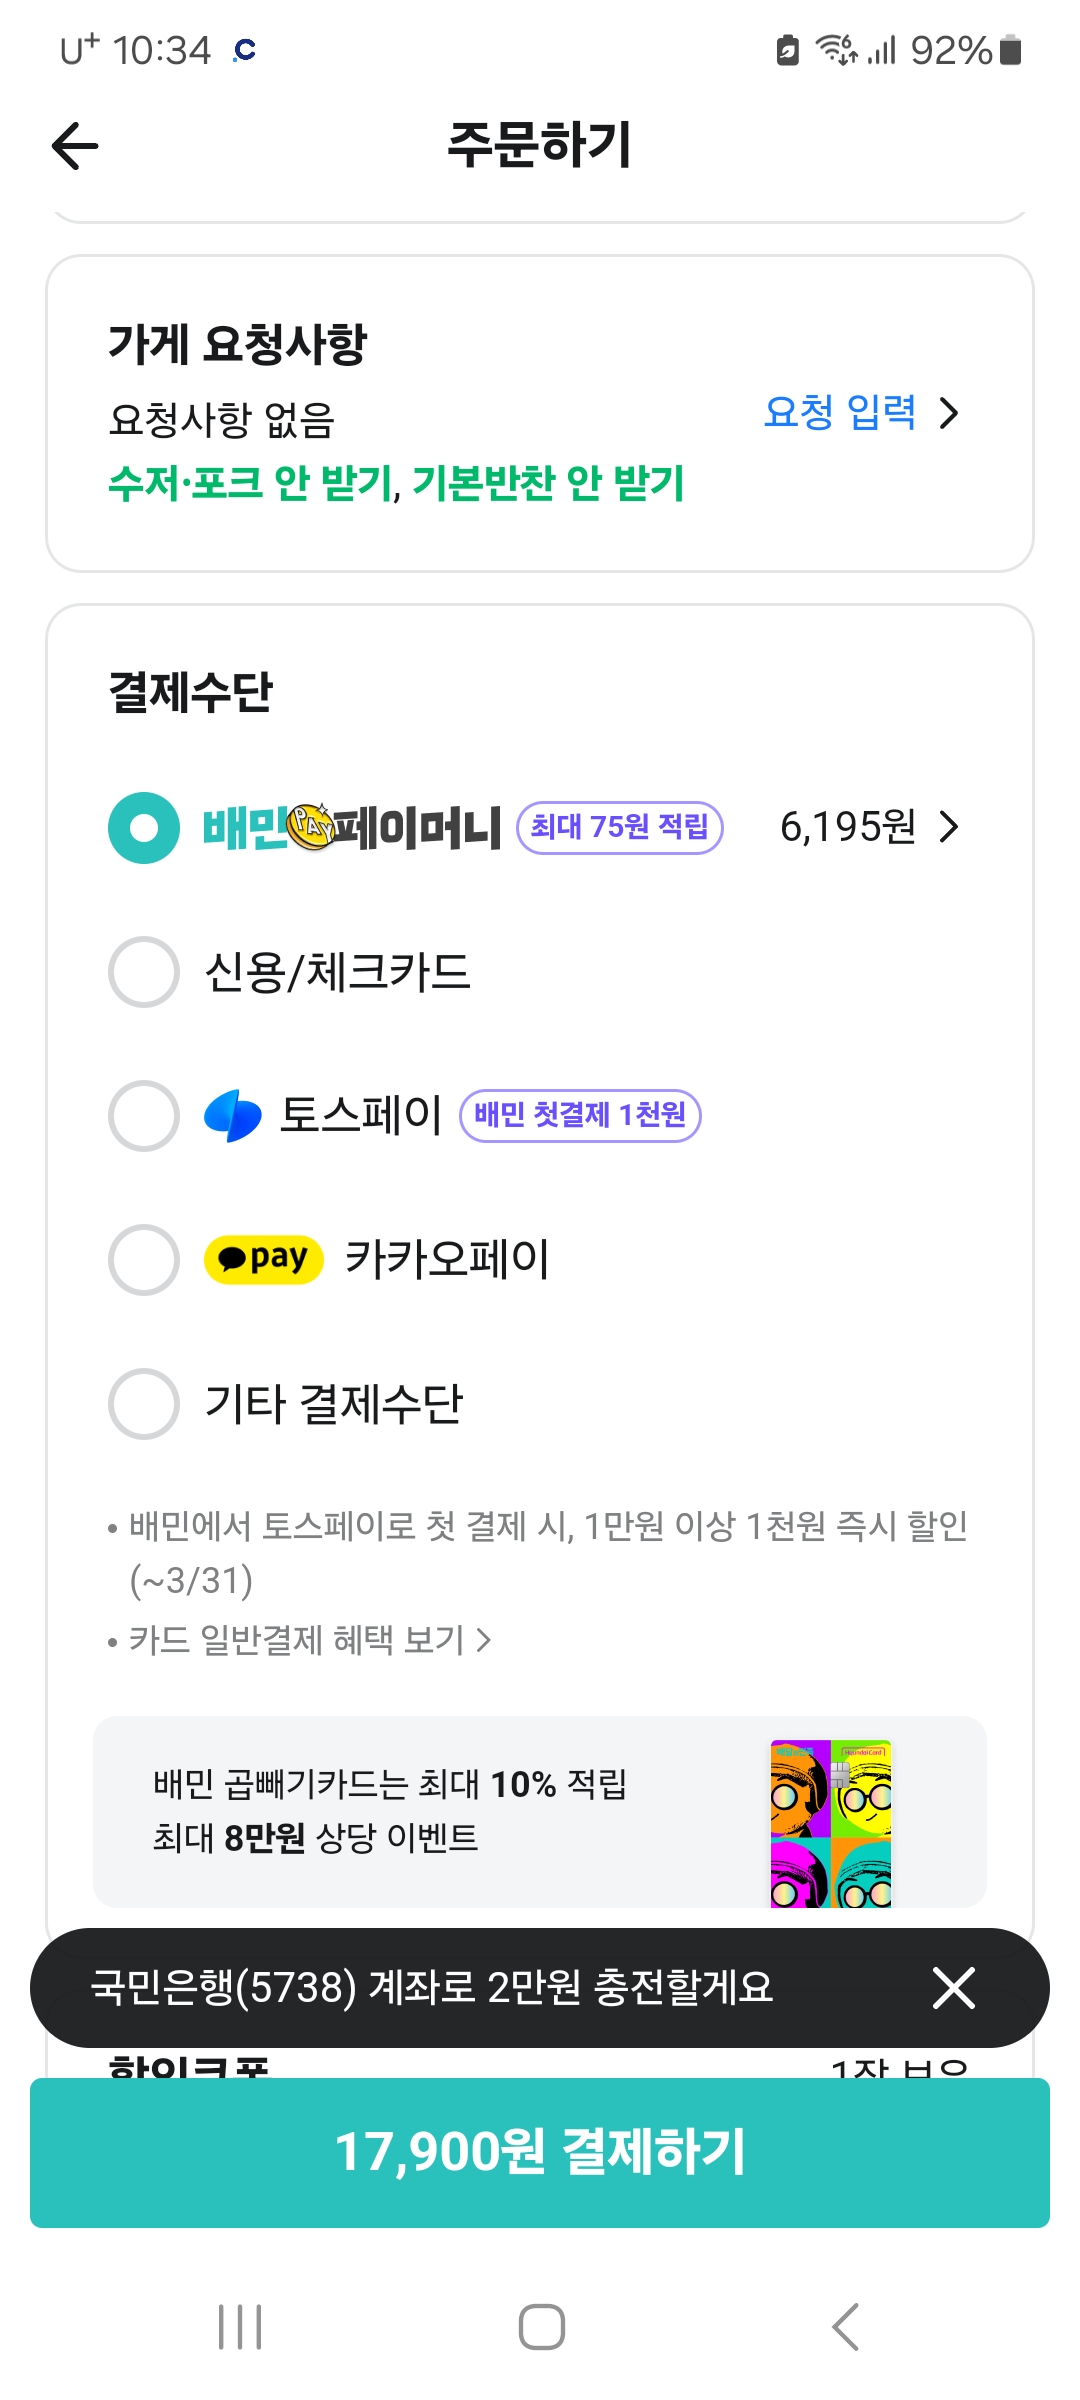Screen dimensions: 1080x2400
Task: Dismiss the 국민은행 charge toast with X
Action: pyautogui.click(x=953, y=1987)
